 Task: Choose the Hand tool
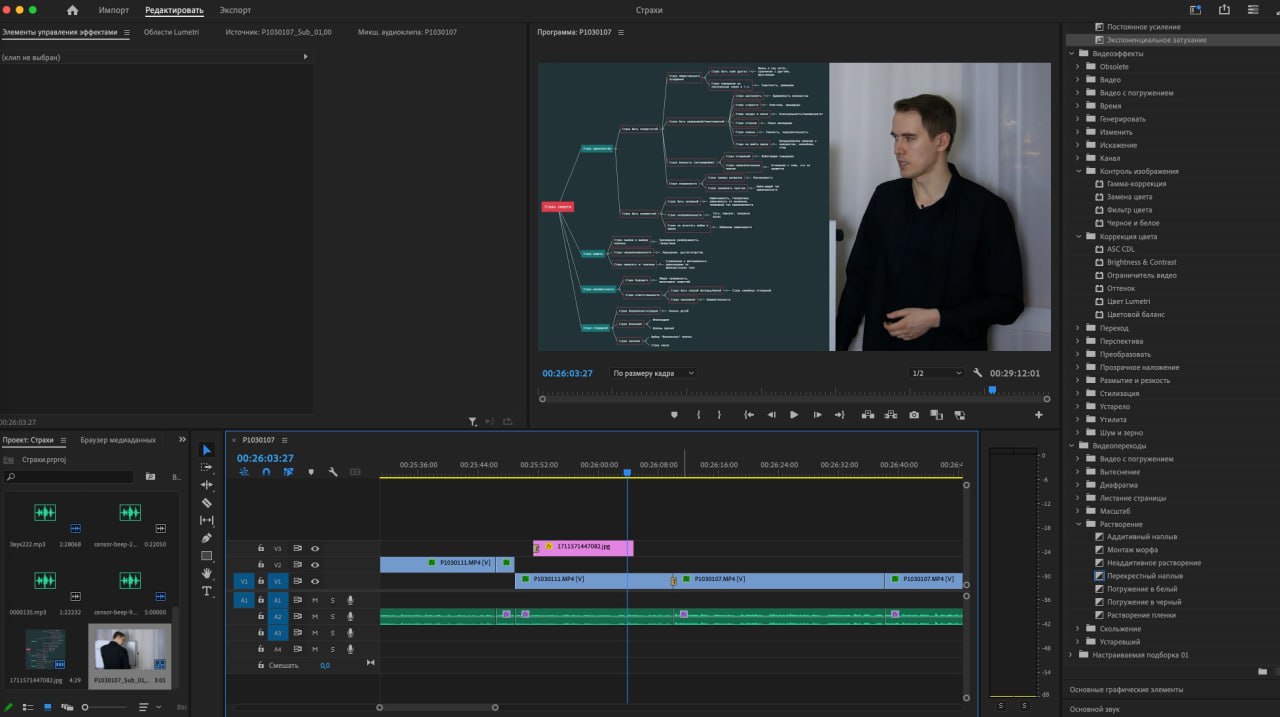pyautogui.click(x=207, y=573)
